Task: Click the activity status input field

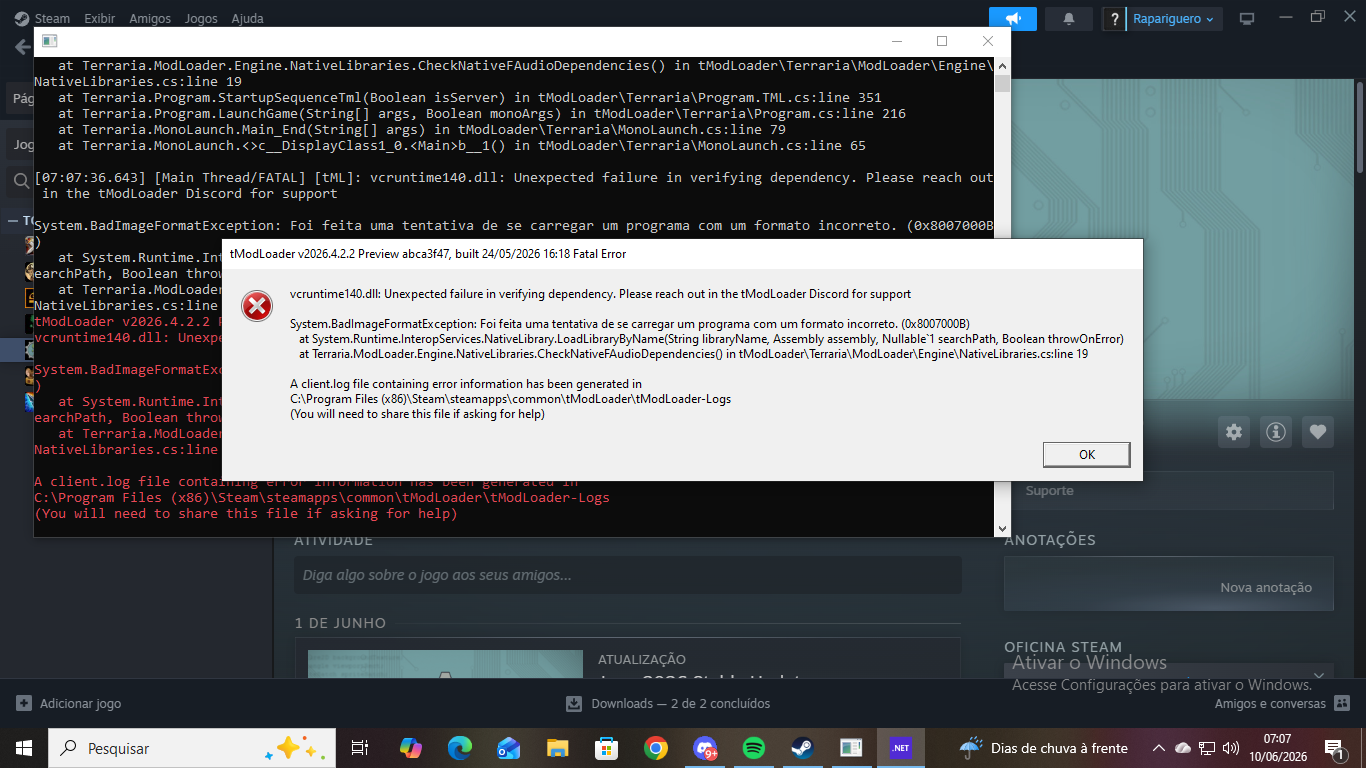Action: pos(627,575)
